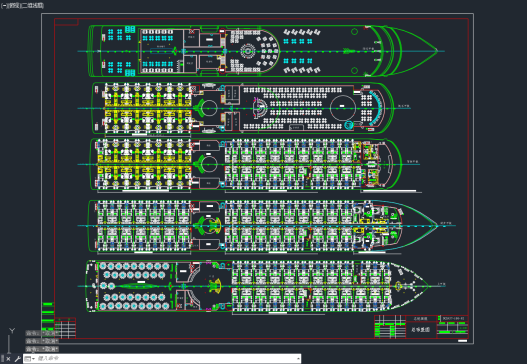Open the [-] viewport controls menu
527x364 pixels.
click(4, 5)
